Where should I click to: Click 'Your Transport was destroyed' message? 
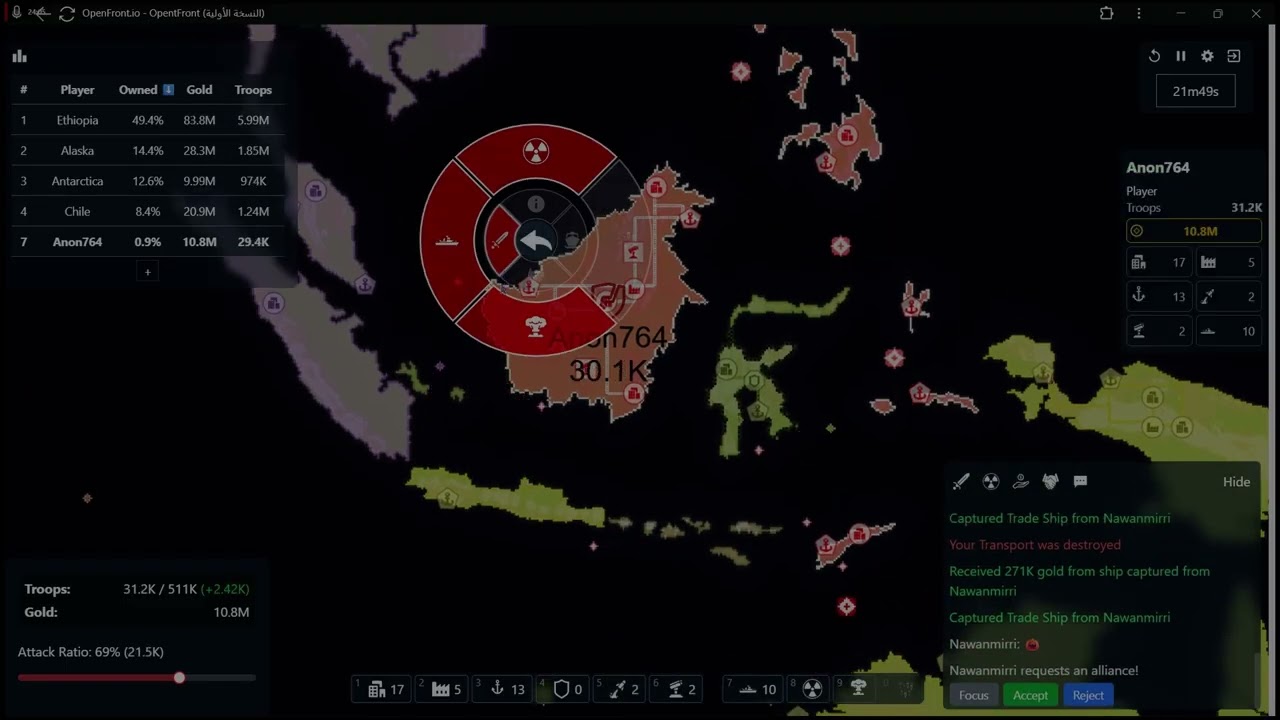pyautogui.click(x=1035, y=545)
